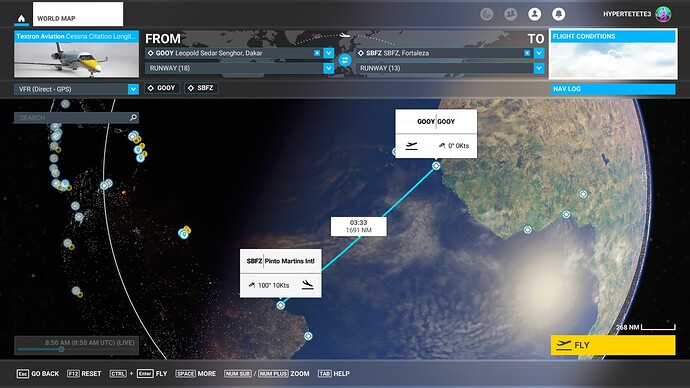Image resolution: width=690 pixels, height=388 pixels.
Task: Open the NAV LOG button
Action: [613, 89]
